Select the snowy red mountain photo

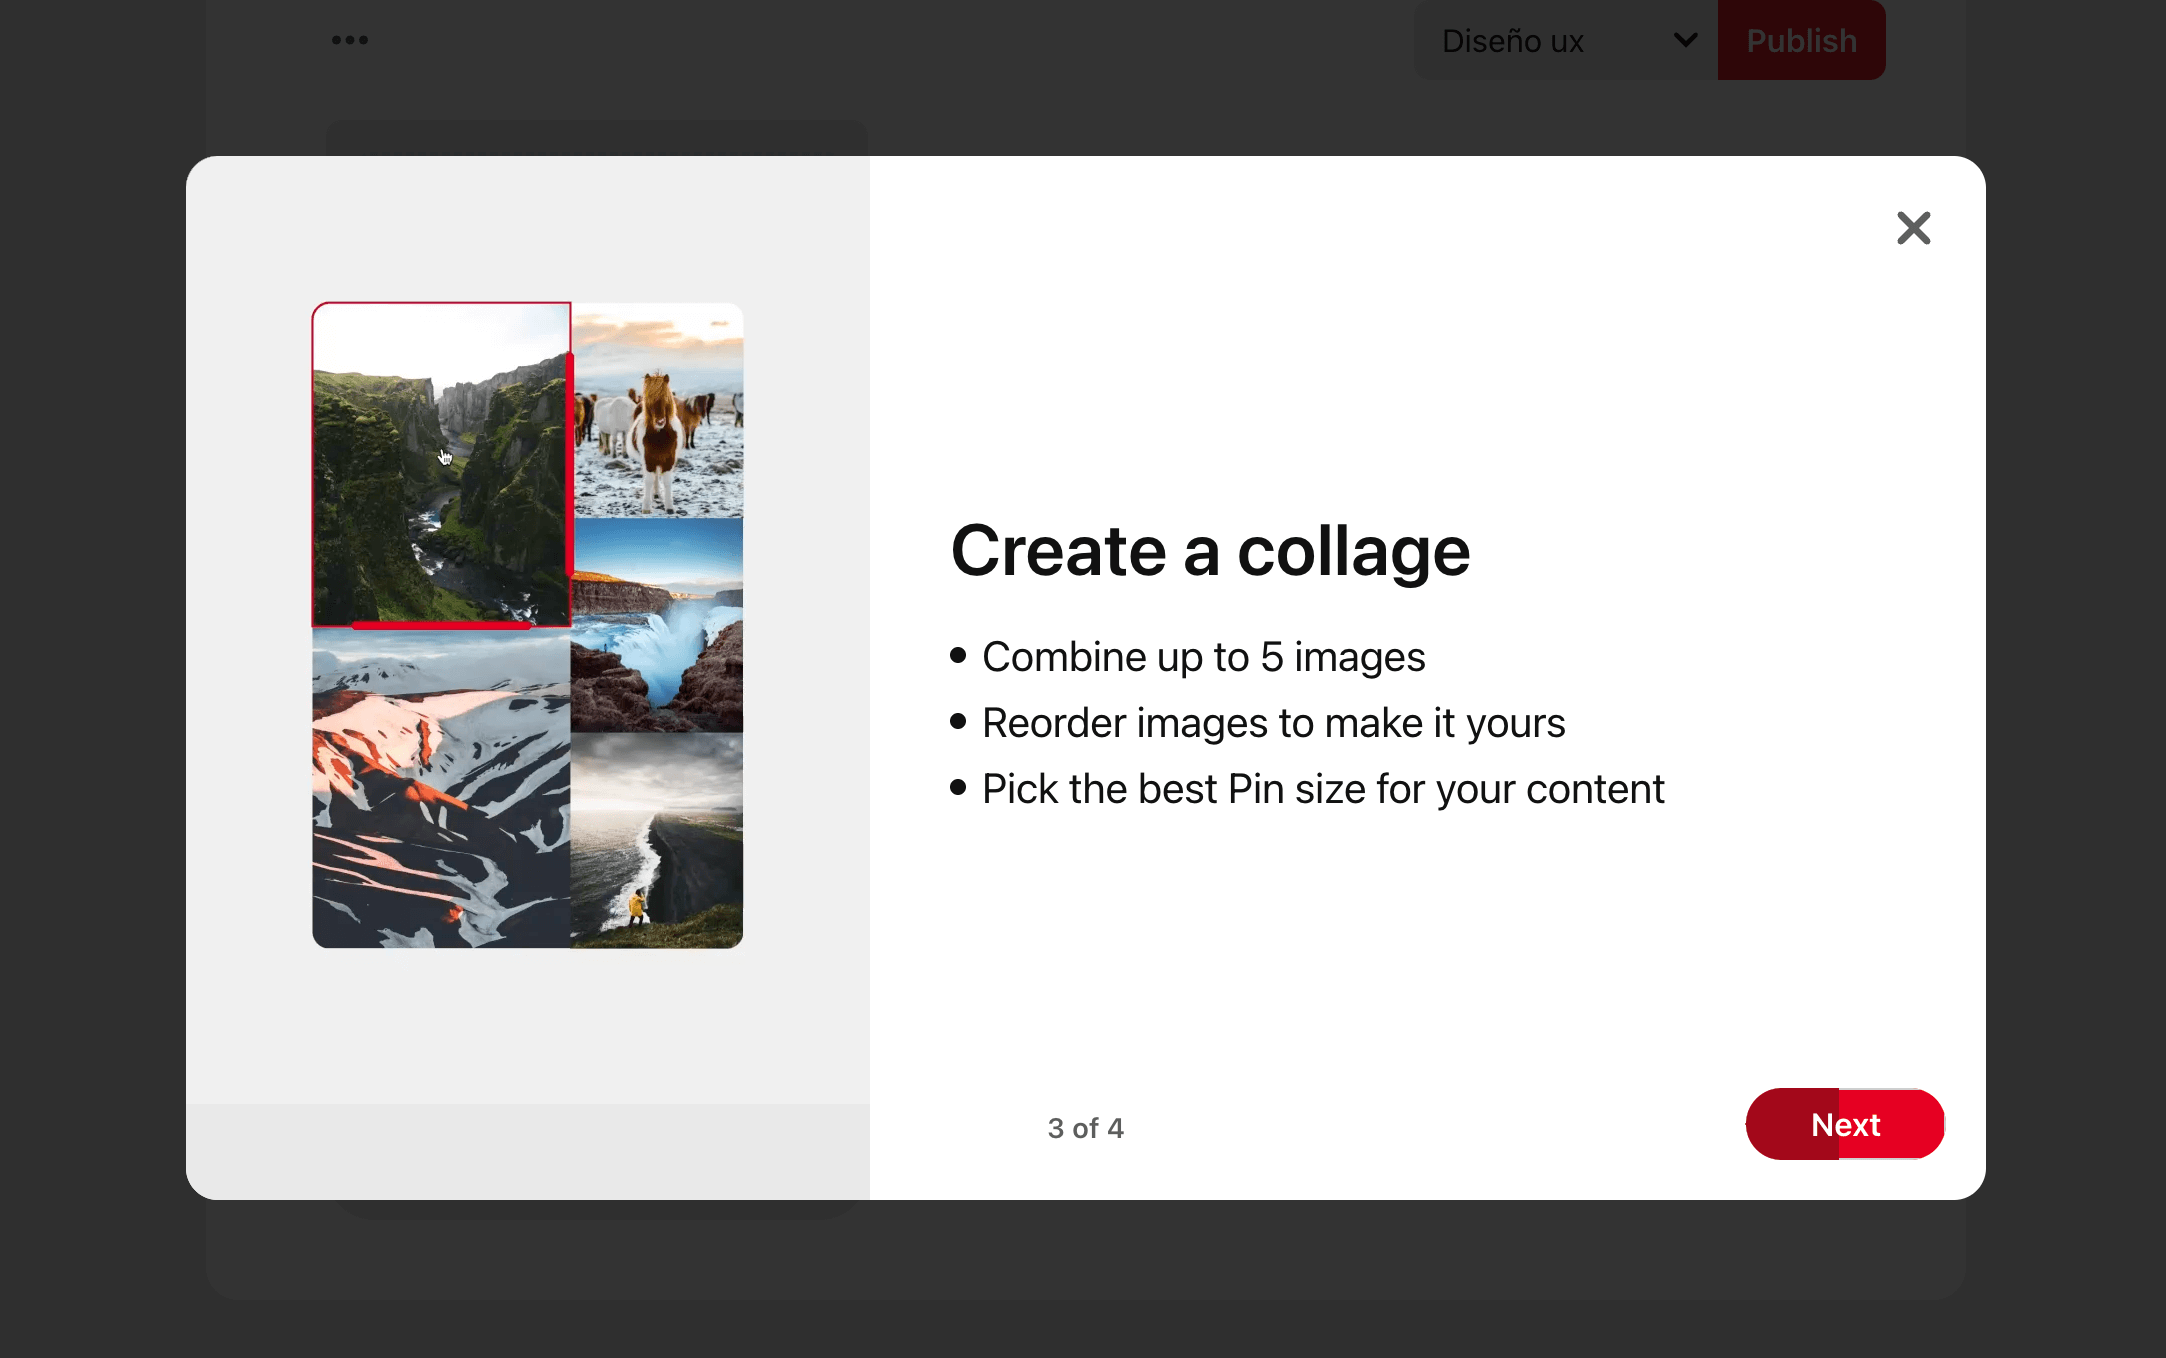441,788
